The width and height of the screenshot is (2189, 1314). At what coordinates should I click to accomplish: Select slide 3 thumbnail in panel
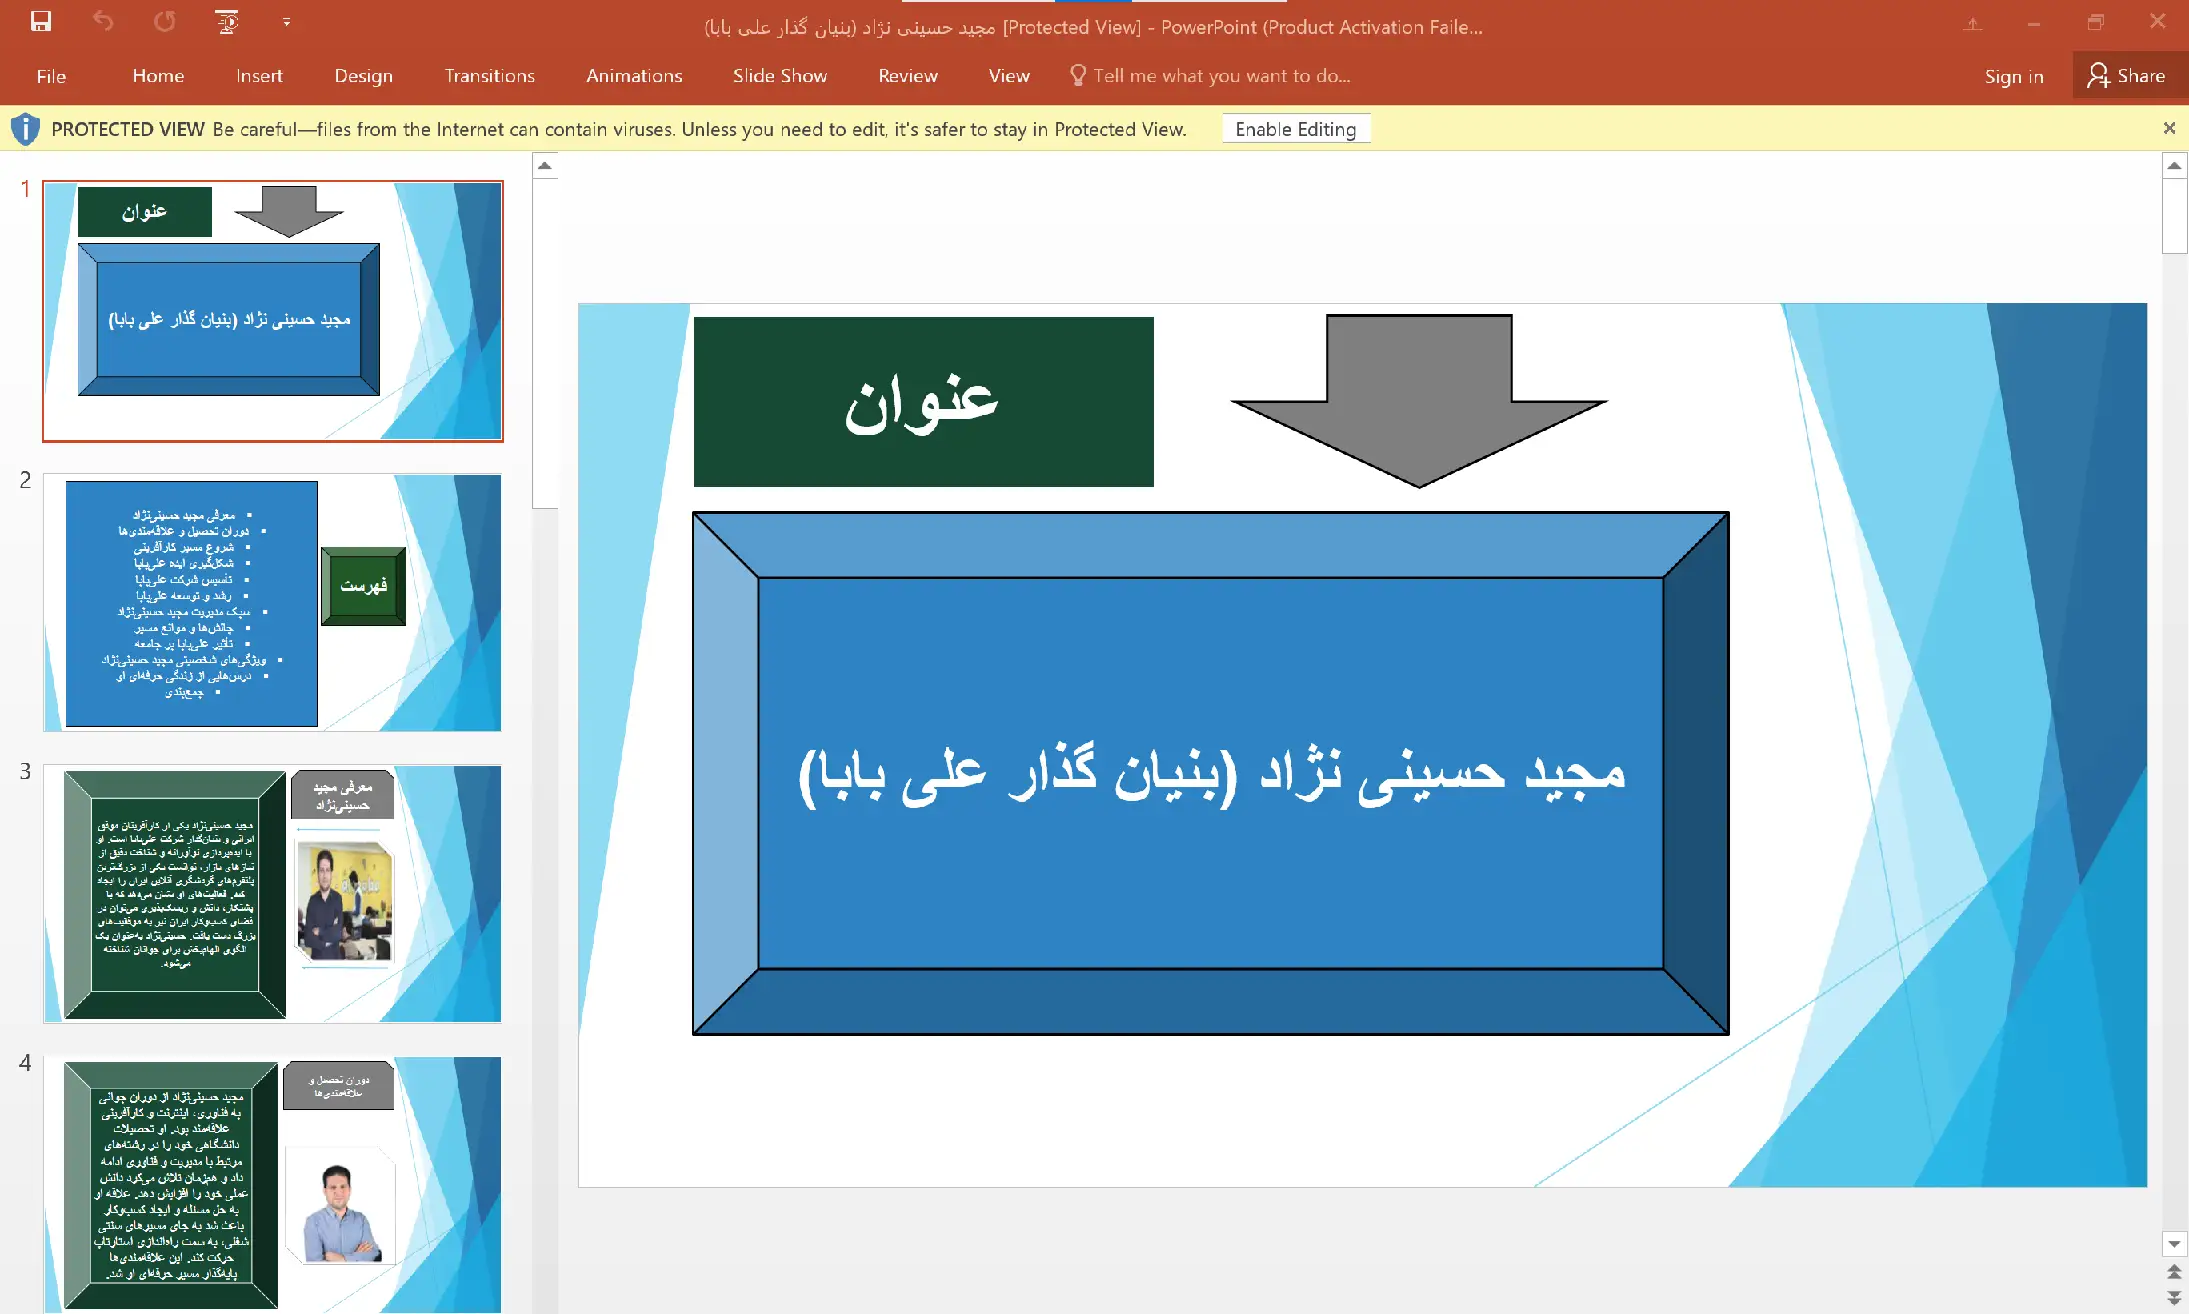coord(272,894)
